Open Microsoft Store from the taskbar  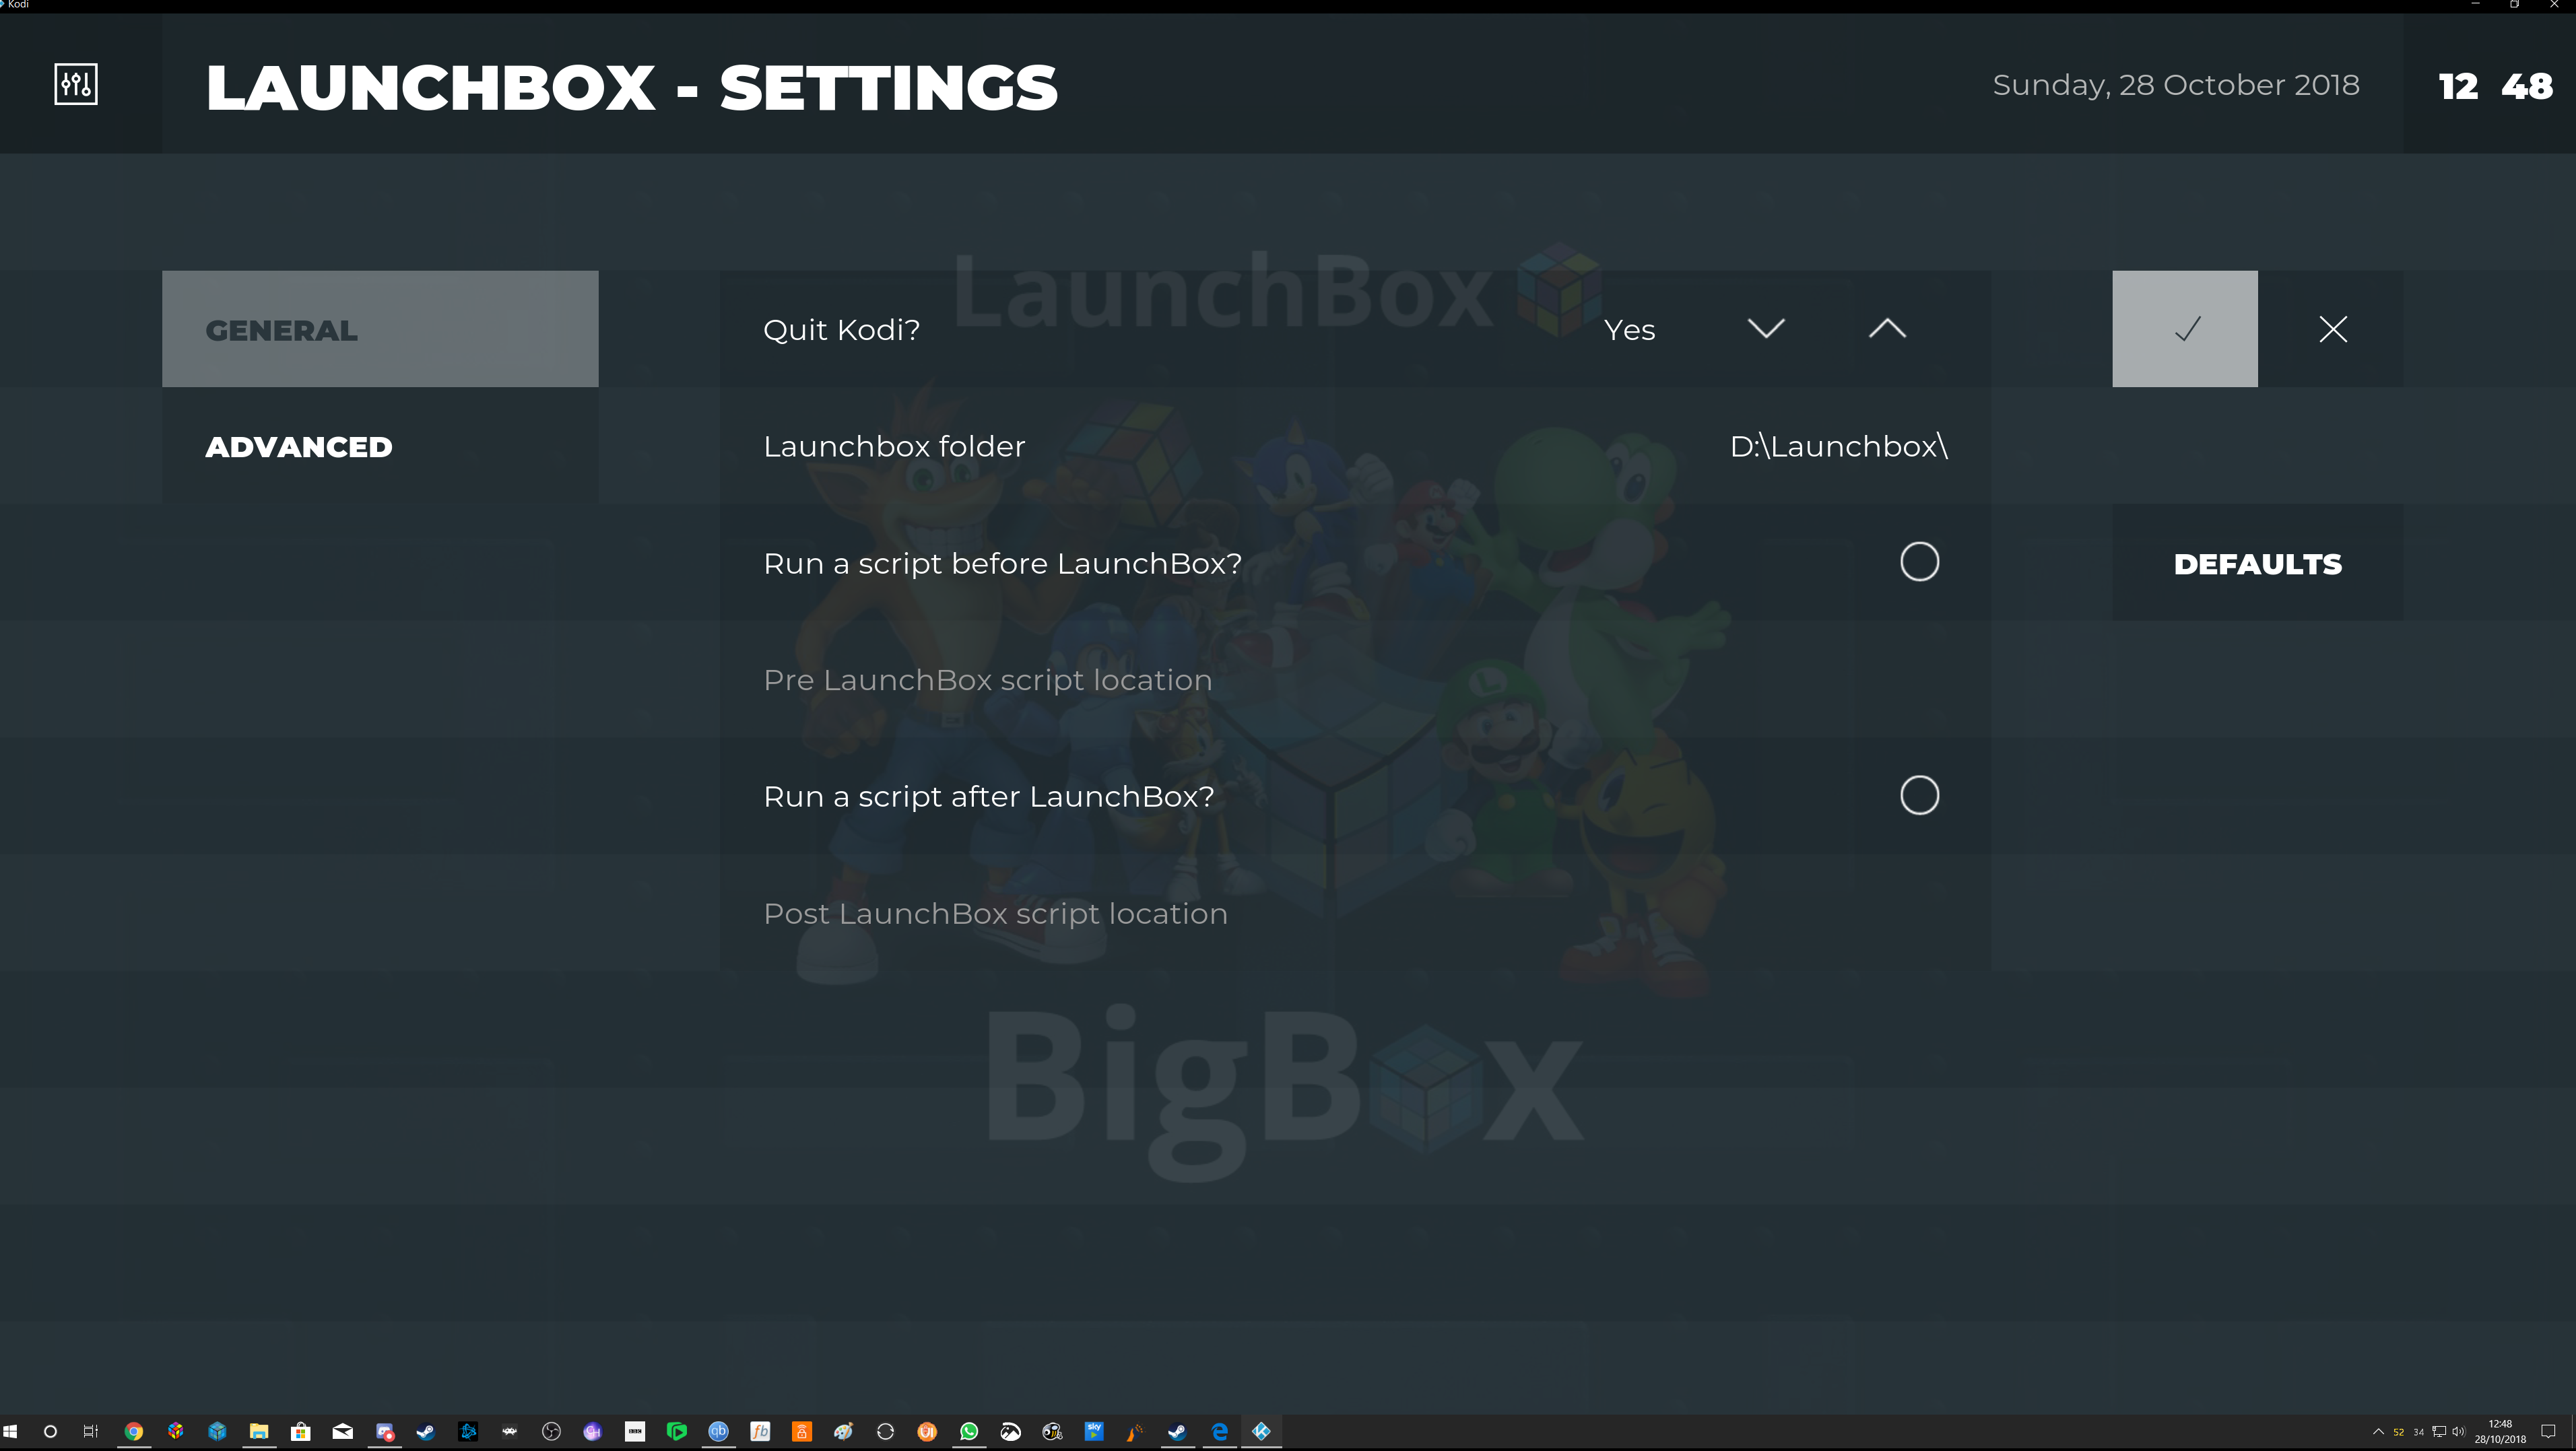[x=300, y=1431]
